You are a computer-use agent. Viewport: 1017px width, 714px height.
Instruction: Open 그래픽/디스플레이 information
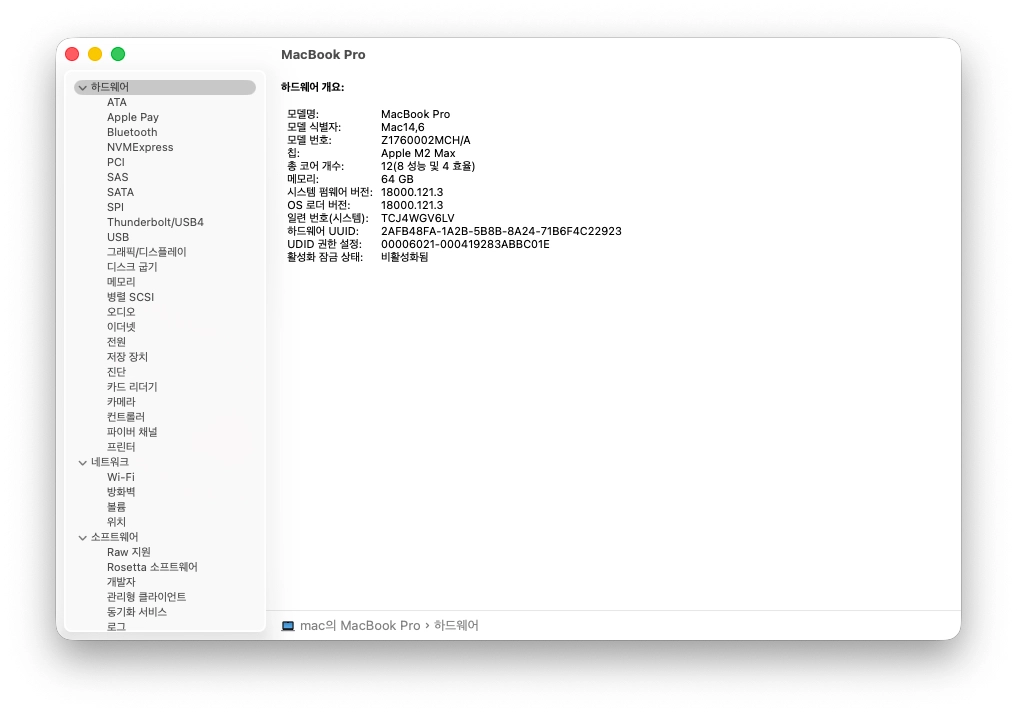[147, 252]
